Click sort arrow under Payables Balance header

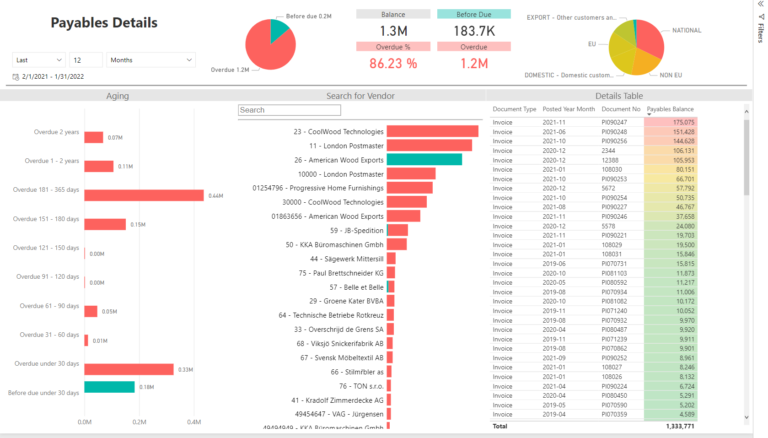650,114
